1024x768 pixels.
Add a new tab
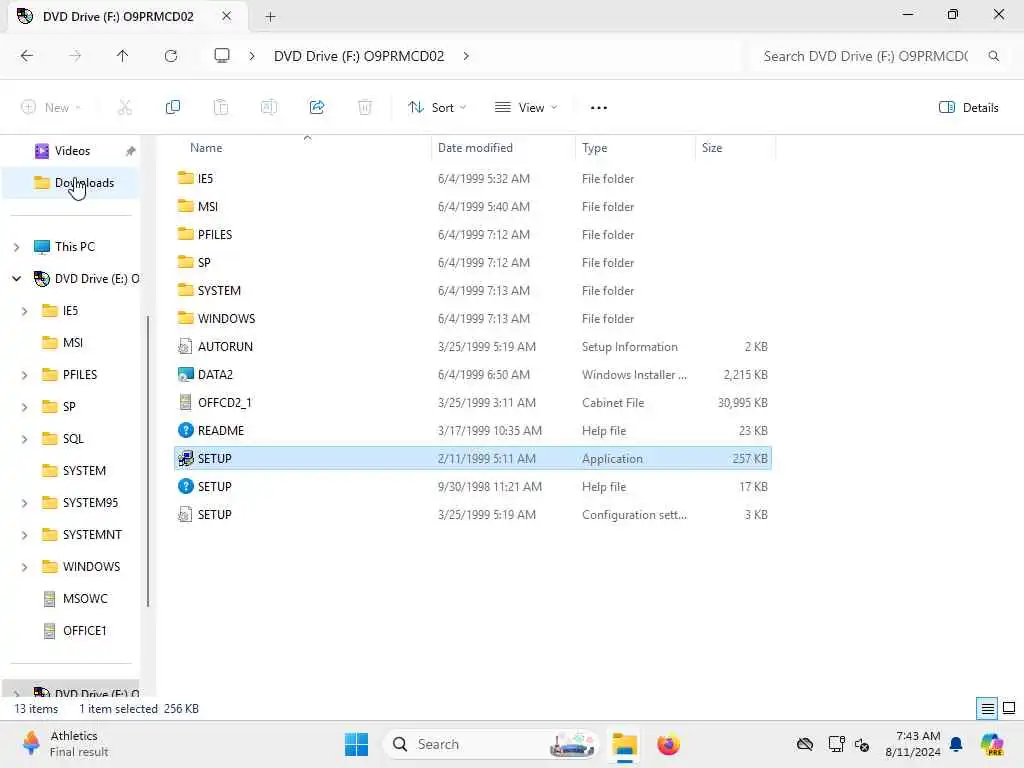pos(270,17)
